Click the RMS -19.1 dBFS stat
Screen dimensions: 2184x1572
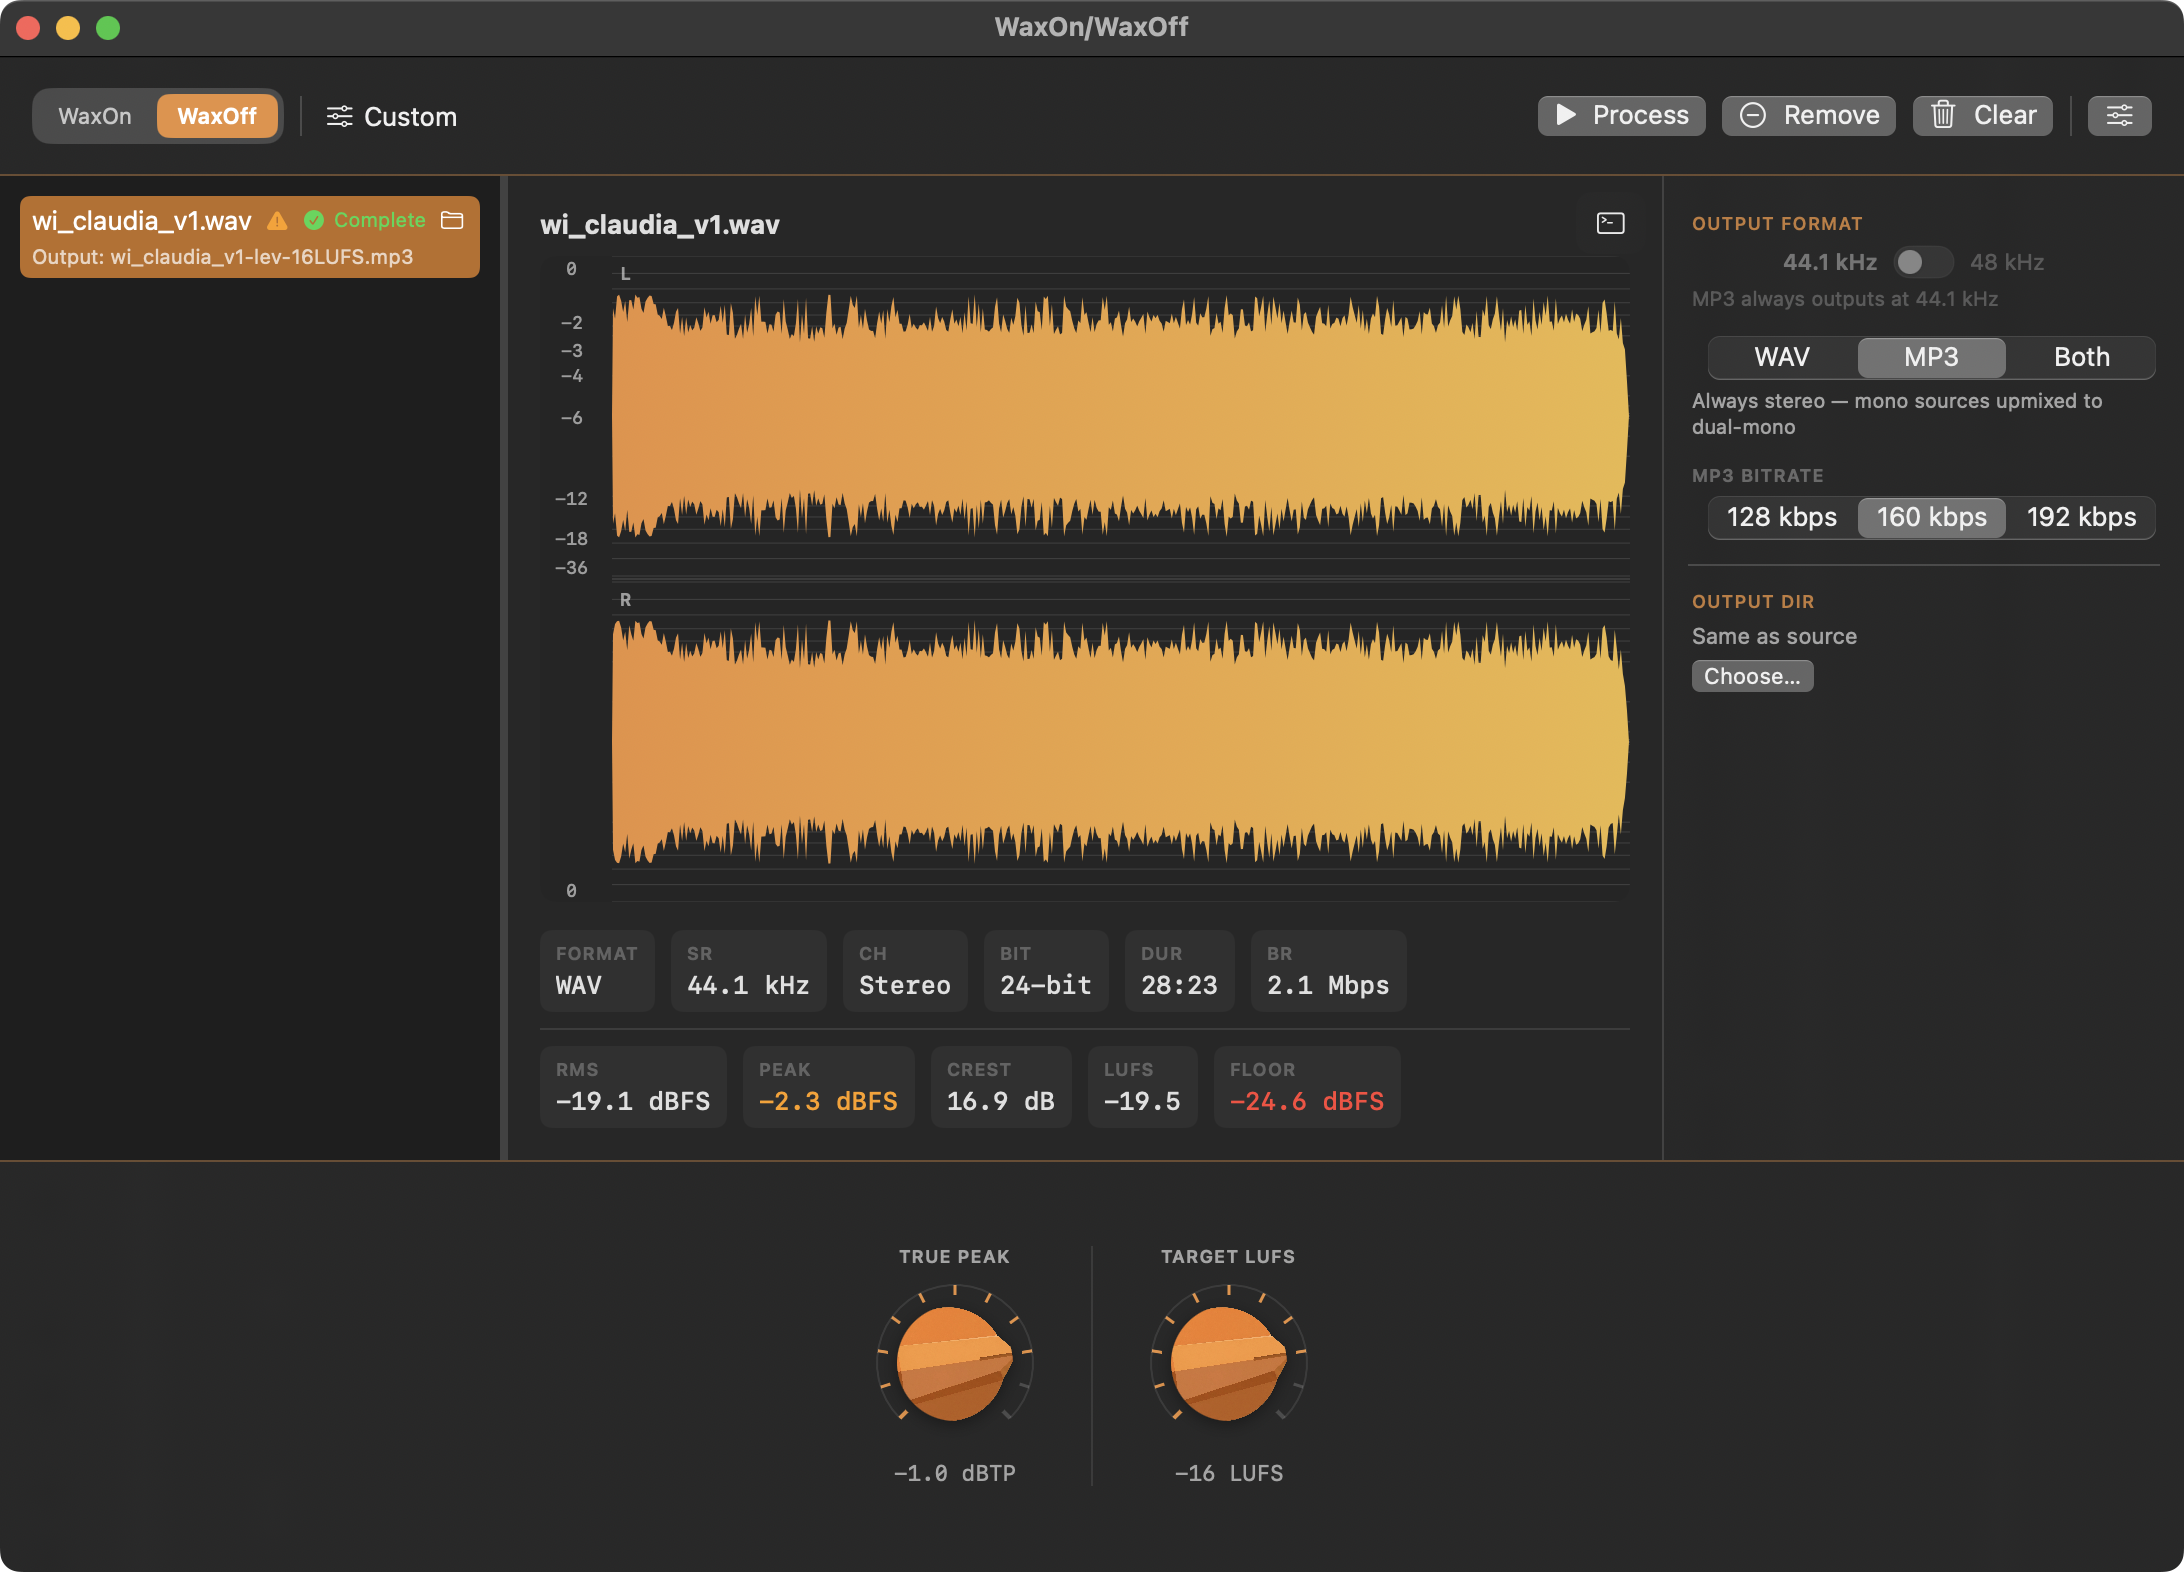tap(633, 1087)
